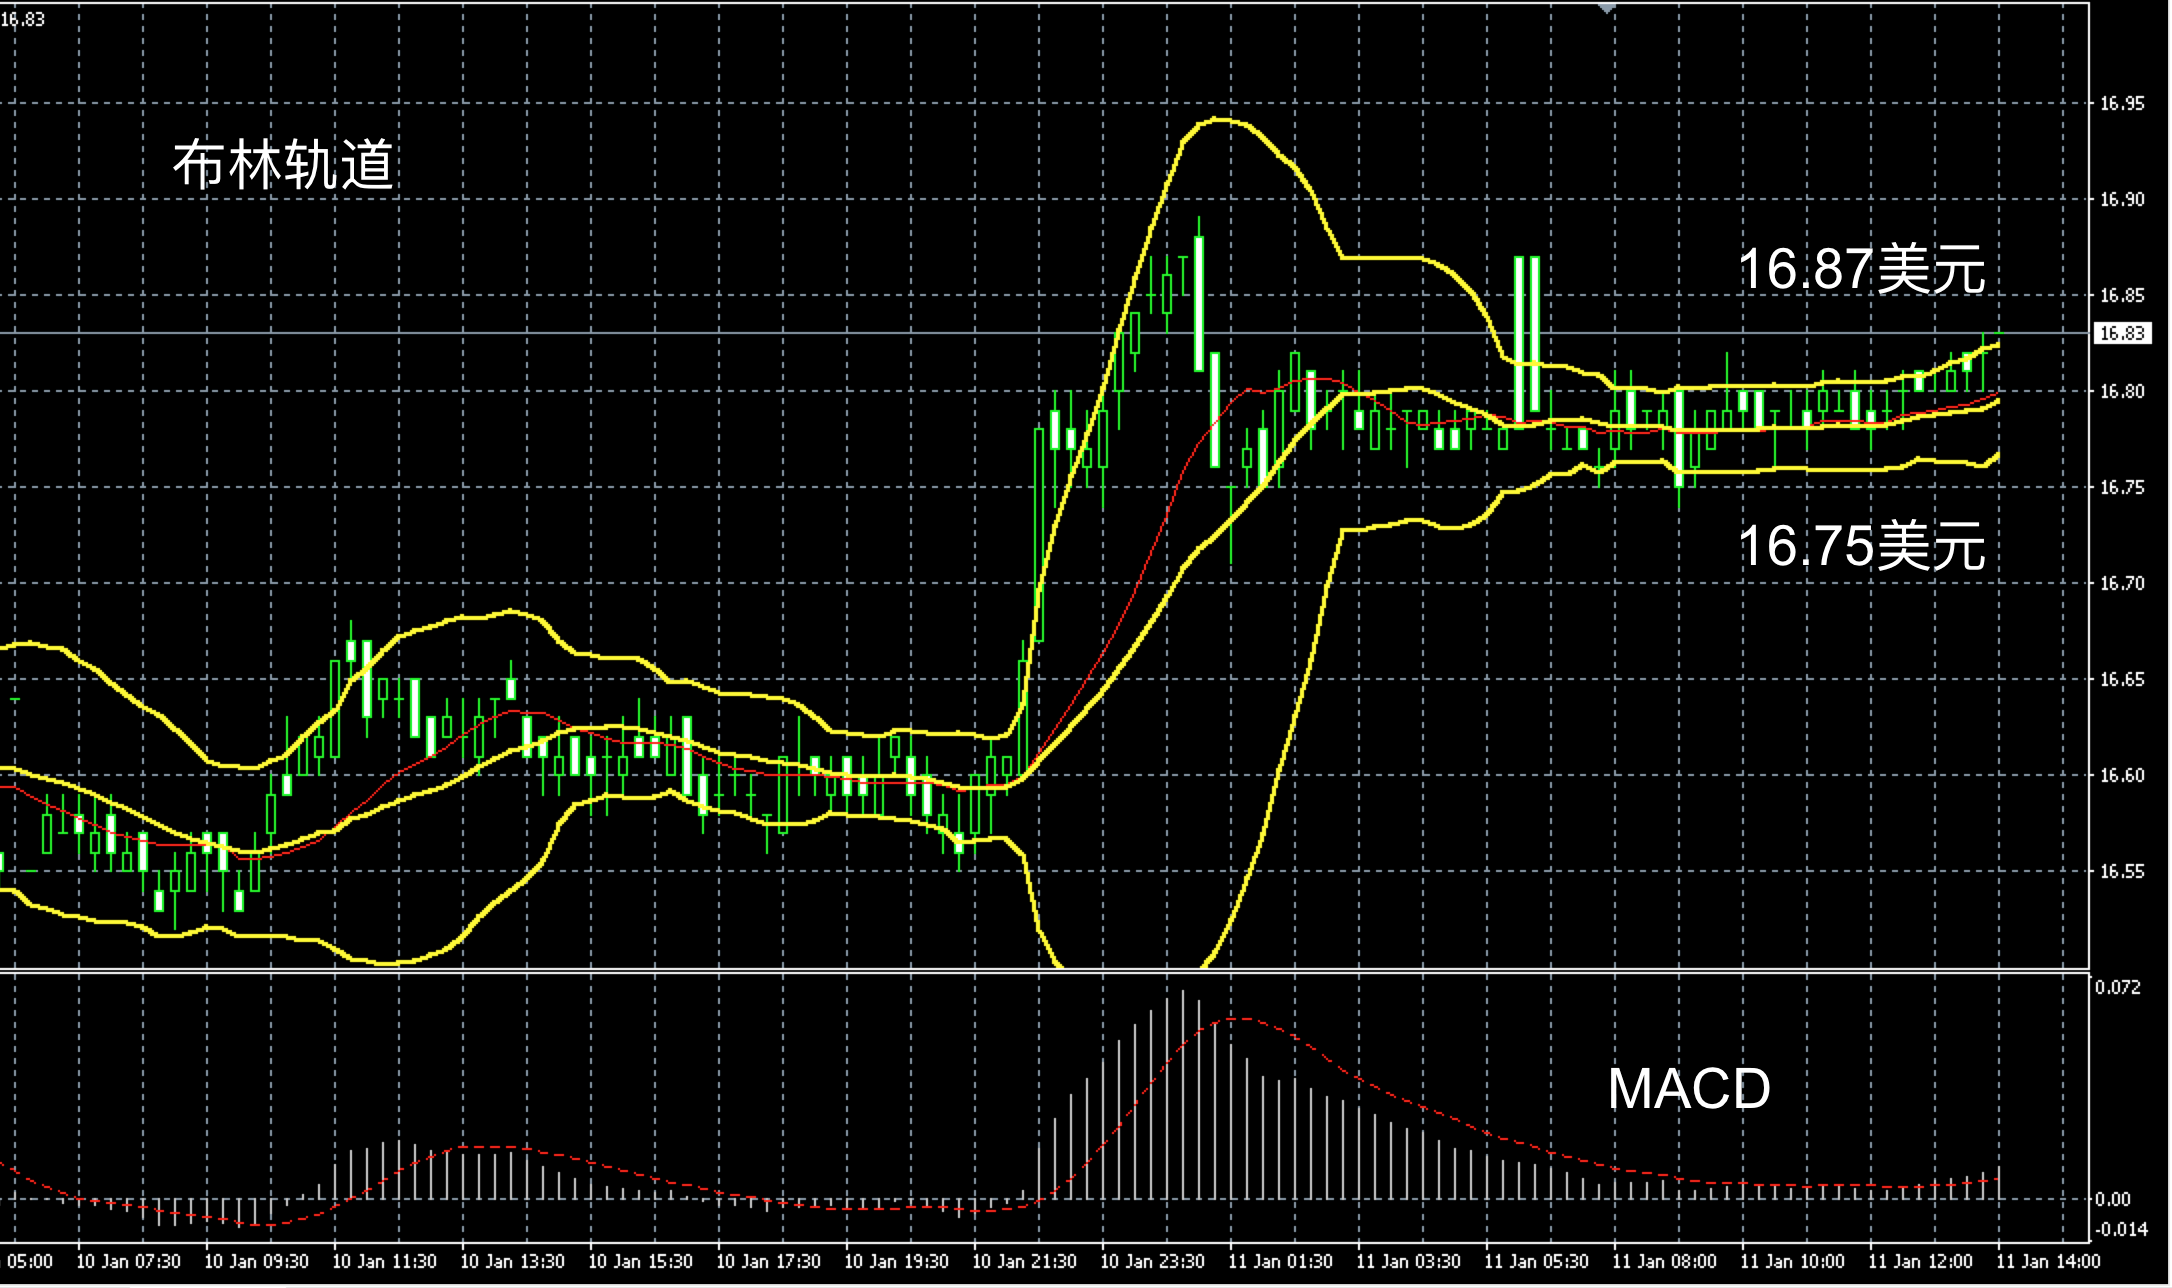This screenshot has height=1288, width=2172.
Task: Click the 16.55 price scale label
Action: point(2121,872)
